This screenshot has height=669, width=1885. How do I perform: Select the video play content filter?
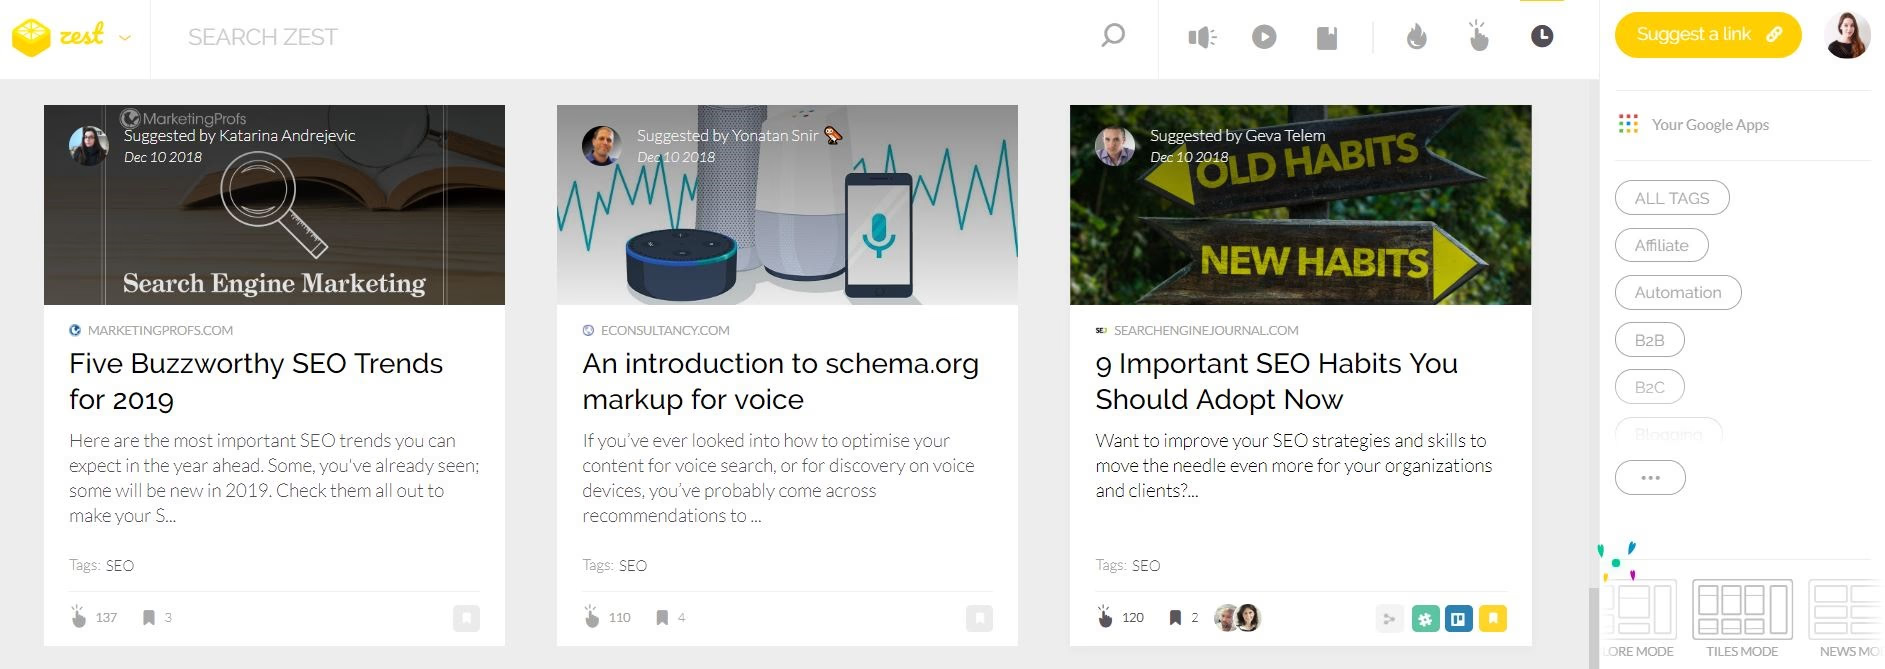[1264, 38]
